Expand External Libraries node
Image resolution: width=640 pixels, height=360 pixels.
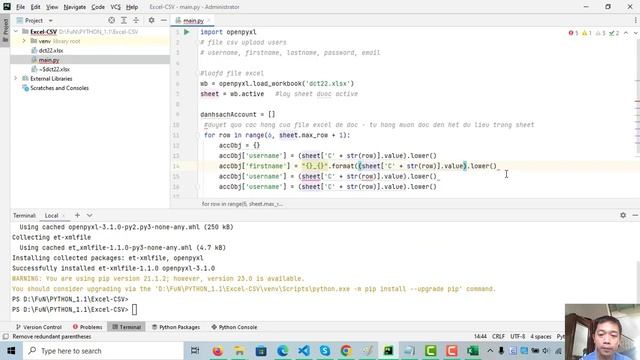click(x=16, y=78)
